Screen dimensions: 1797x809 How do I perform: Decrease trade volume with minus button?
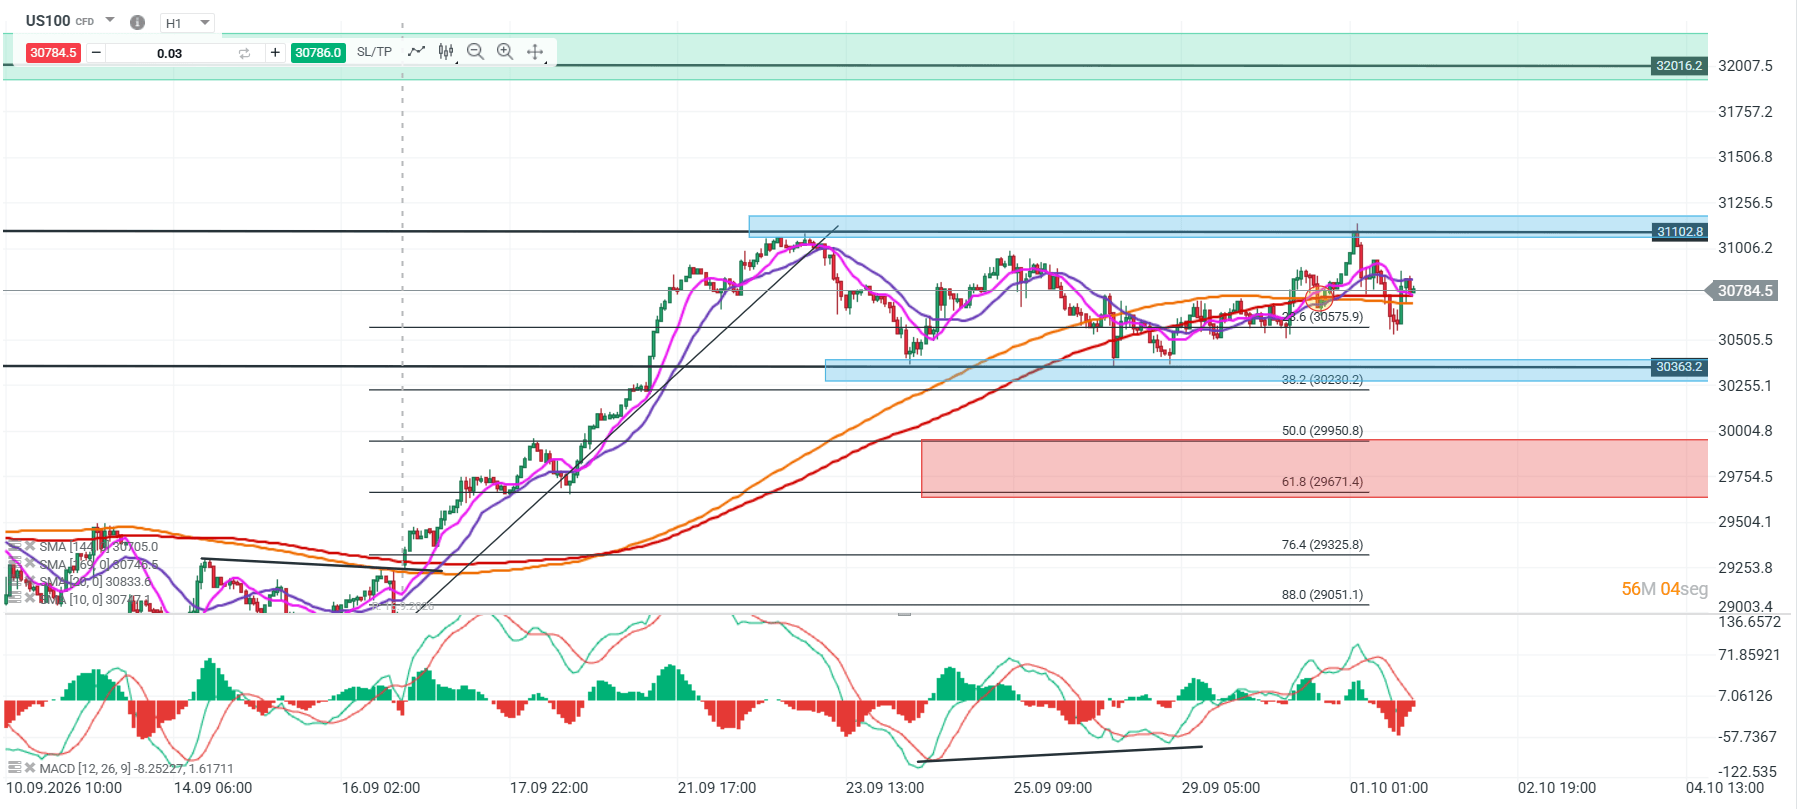click(x=96, y=53)
